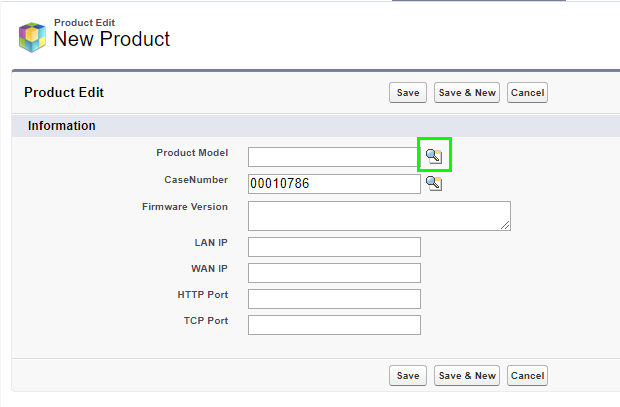Screen dimensions: 620x407
Task: Click the top Save button
Action: click(408, 93)
